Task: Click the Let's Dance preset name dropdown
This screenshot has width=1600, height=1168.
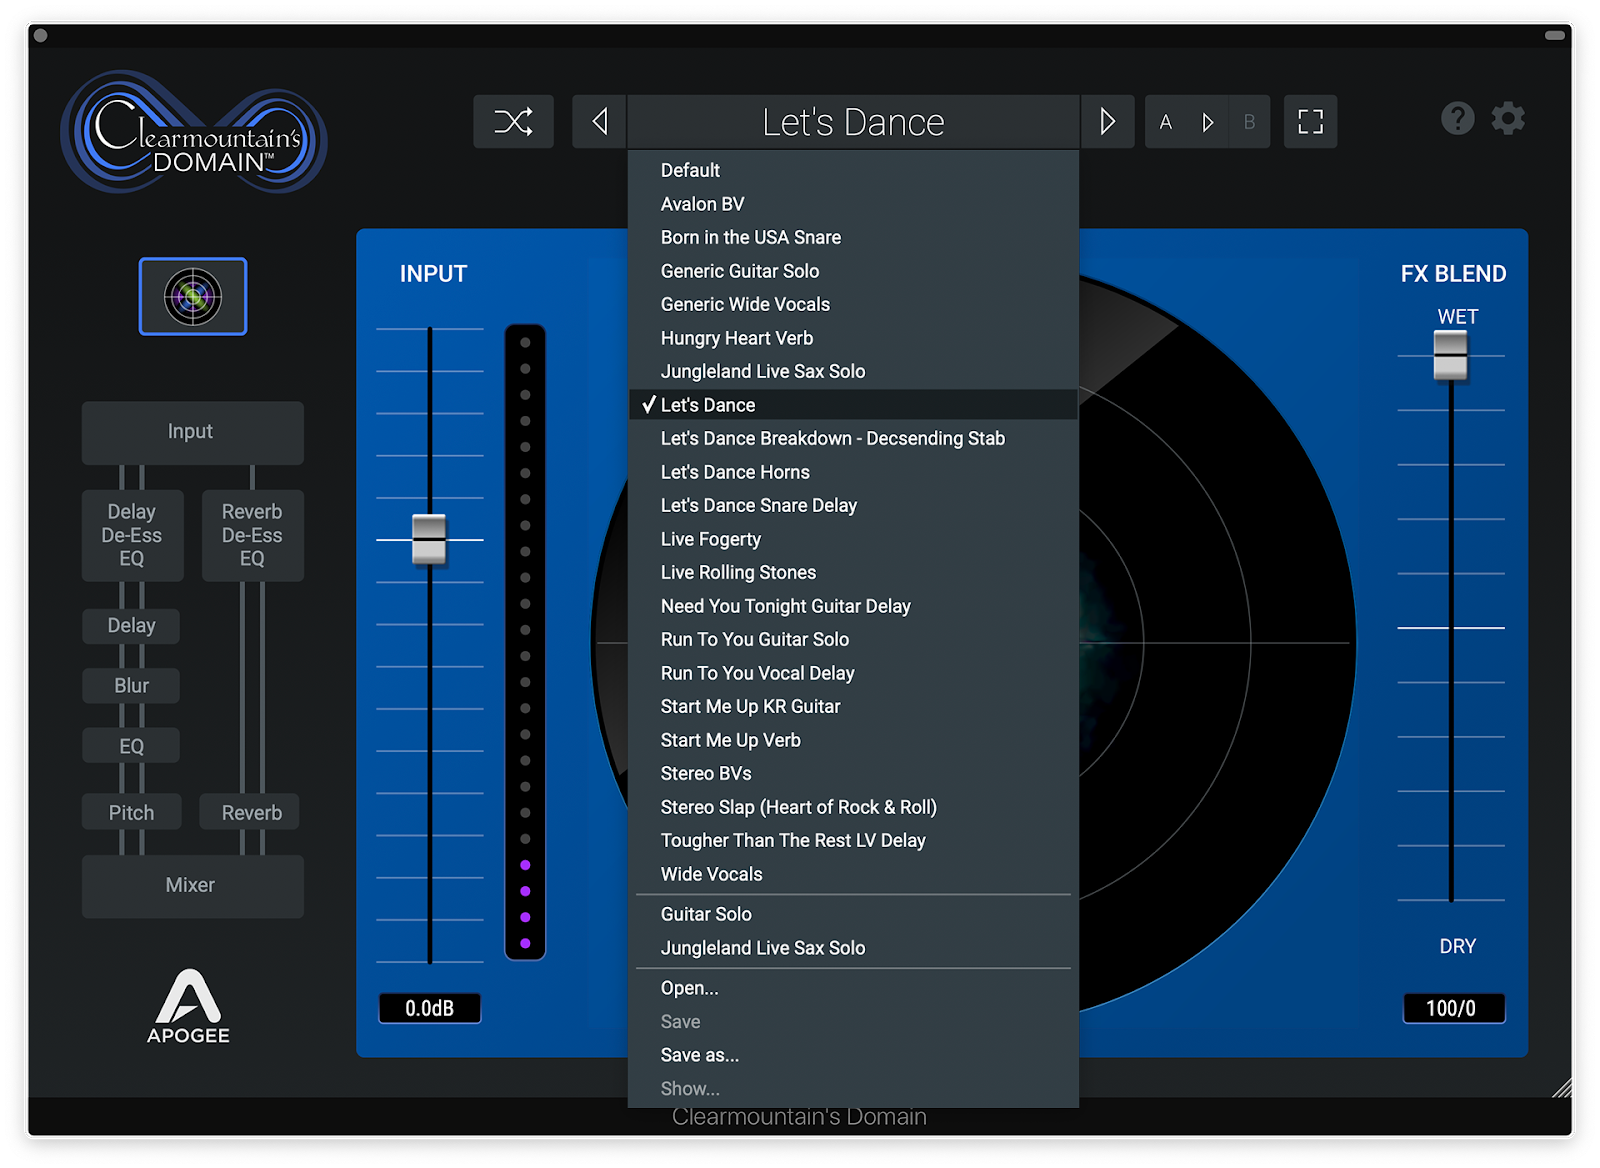Action: coord(853,122)
